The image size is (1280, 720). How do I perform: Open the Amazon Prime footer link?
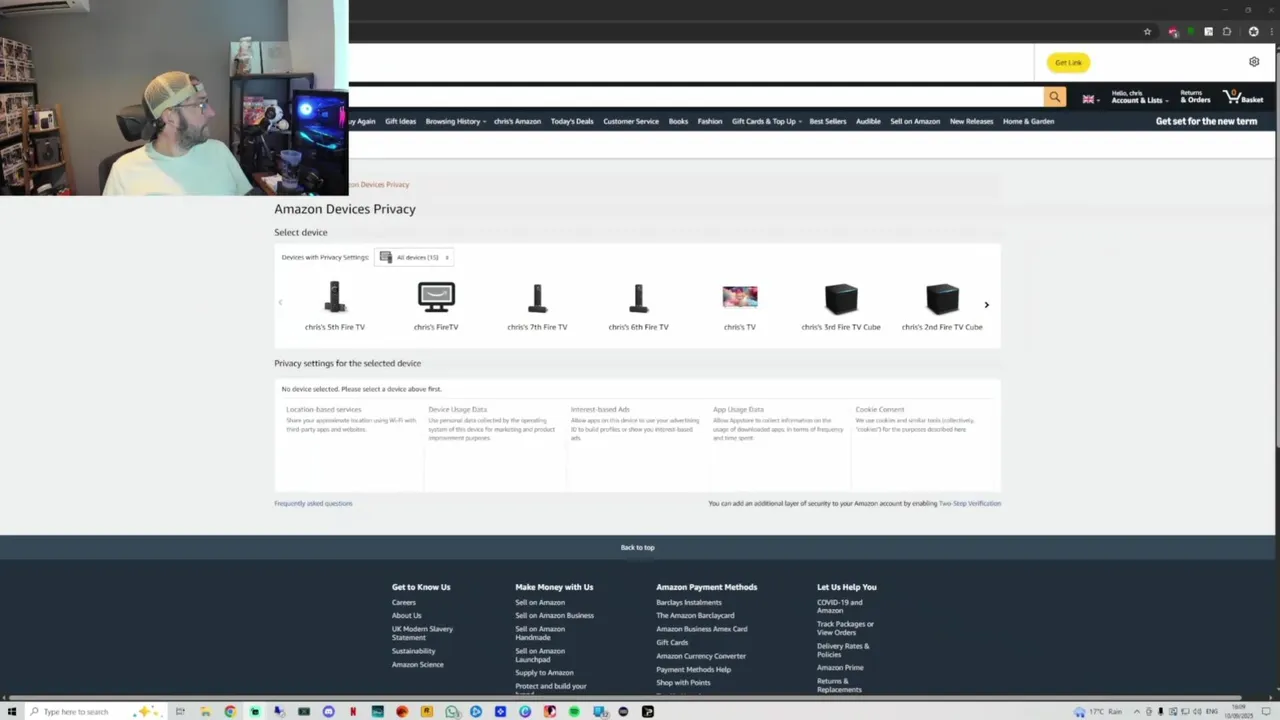click(x=840, y=668)
